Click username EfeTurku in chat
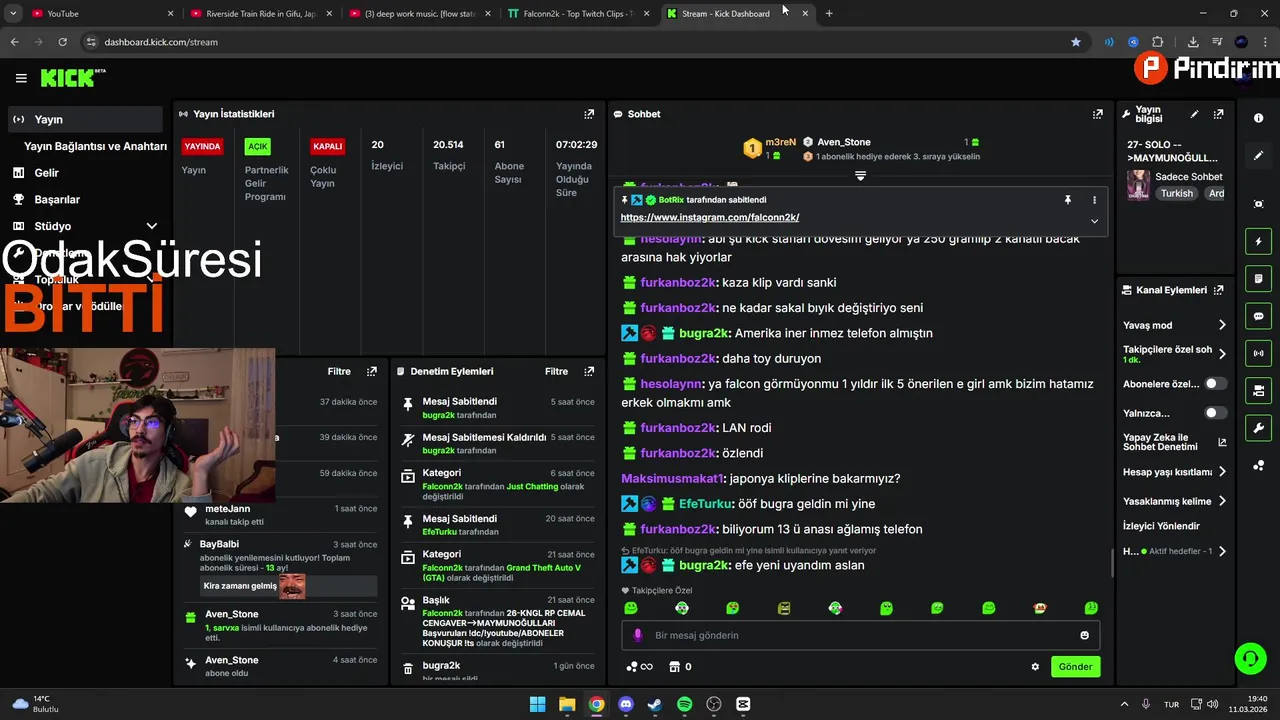Image resolution: width=1280 pixels, height=720 pixels. pos(706,504)
